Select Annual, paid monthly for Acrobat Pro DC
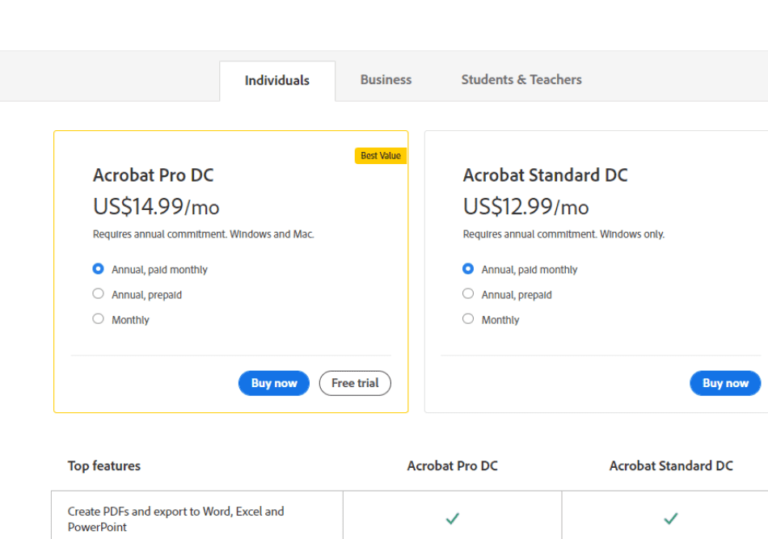Screen dimensions: 768x539 pos(98,269)
